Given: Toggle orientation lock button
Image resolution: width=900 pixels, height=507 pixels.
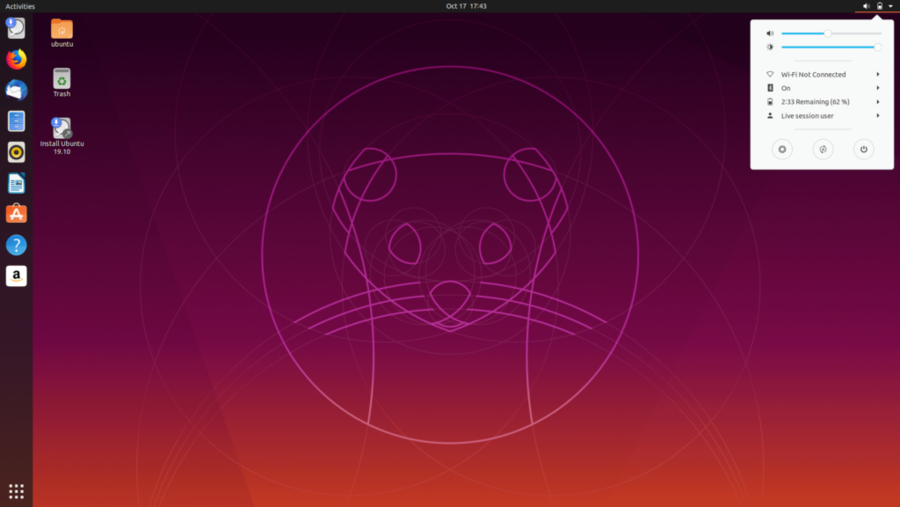Looking at the screenshot, I should point(823,149).
